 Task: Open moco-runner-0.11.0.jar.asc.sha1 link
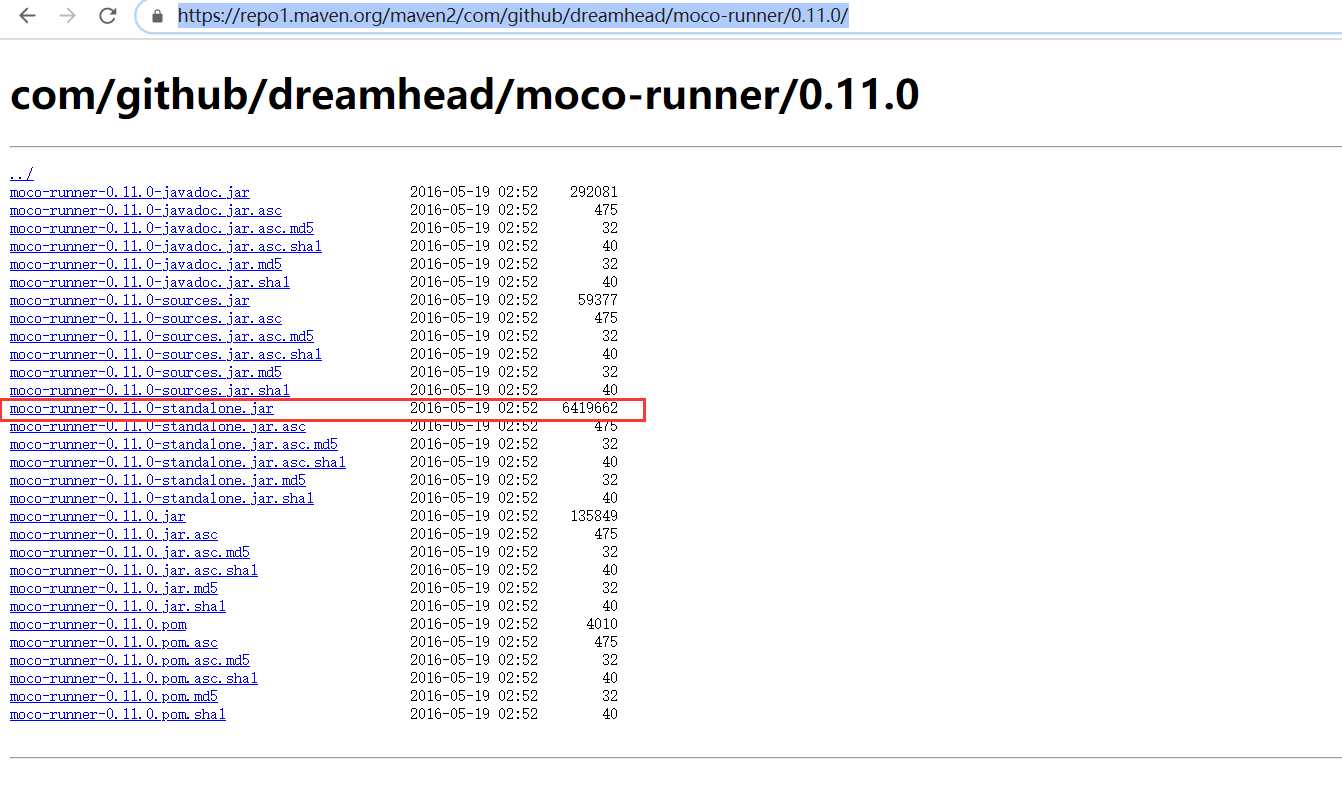pos(134,570)
